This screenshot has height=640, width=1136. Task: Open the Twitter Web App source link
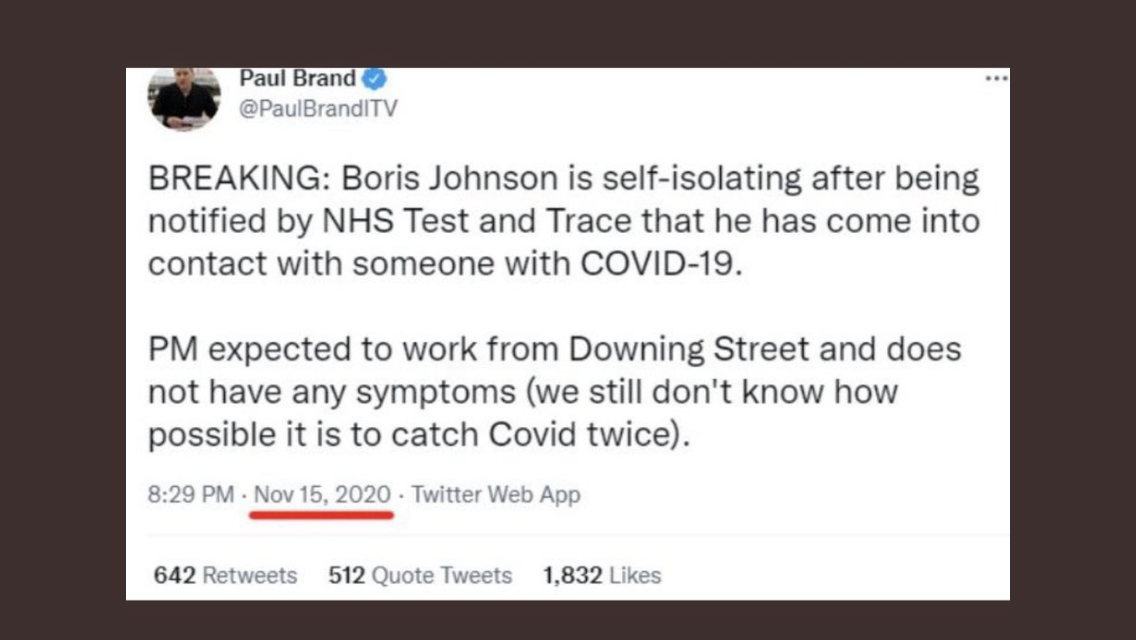tap(496, 494)
